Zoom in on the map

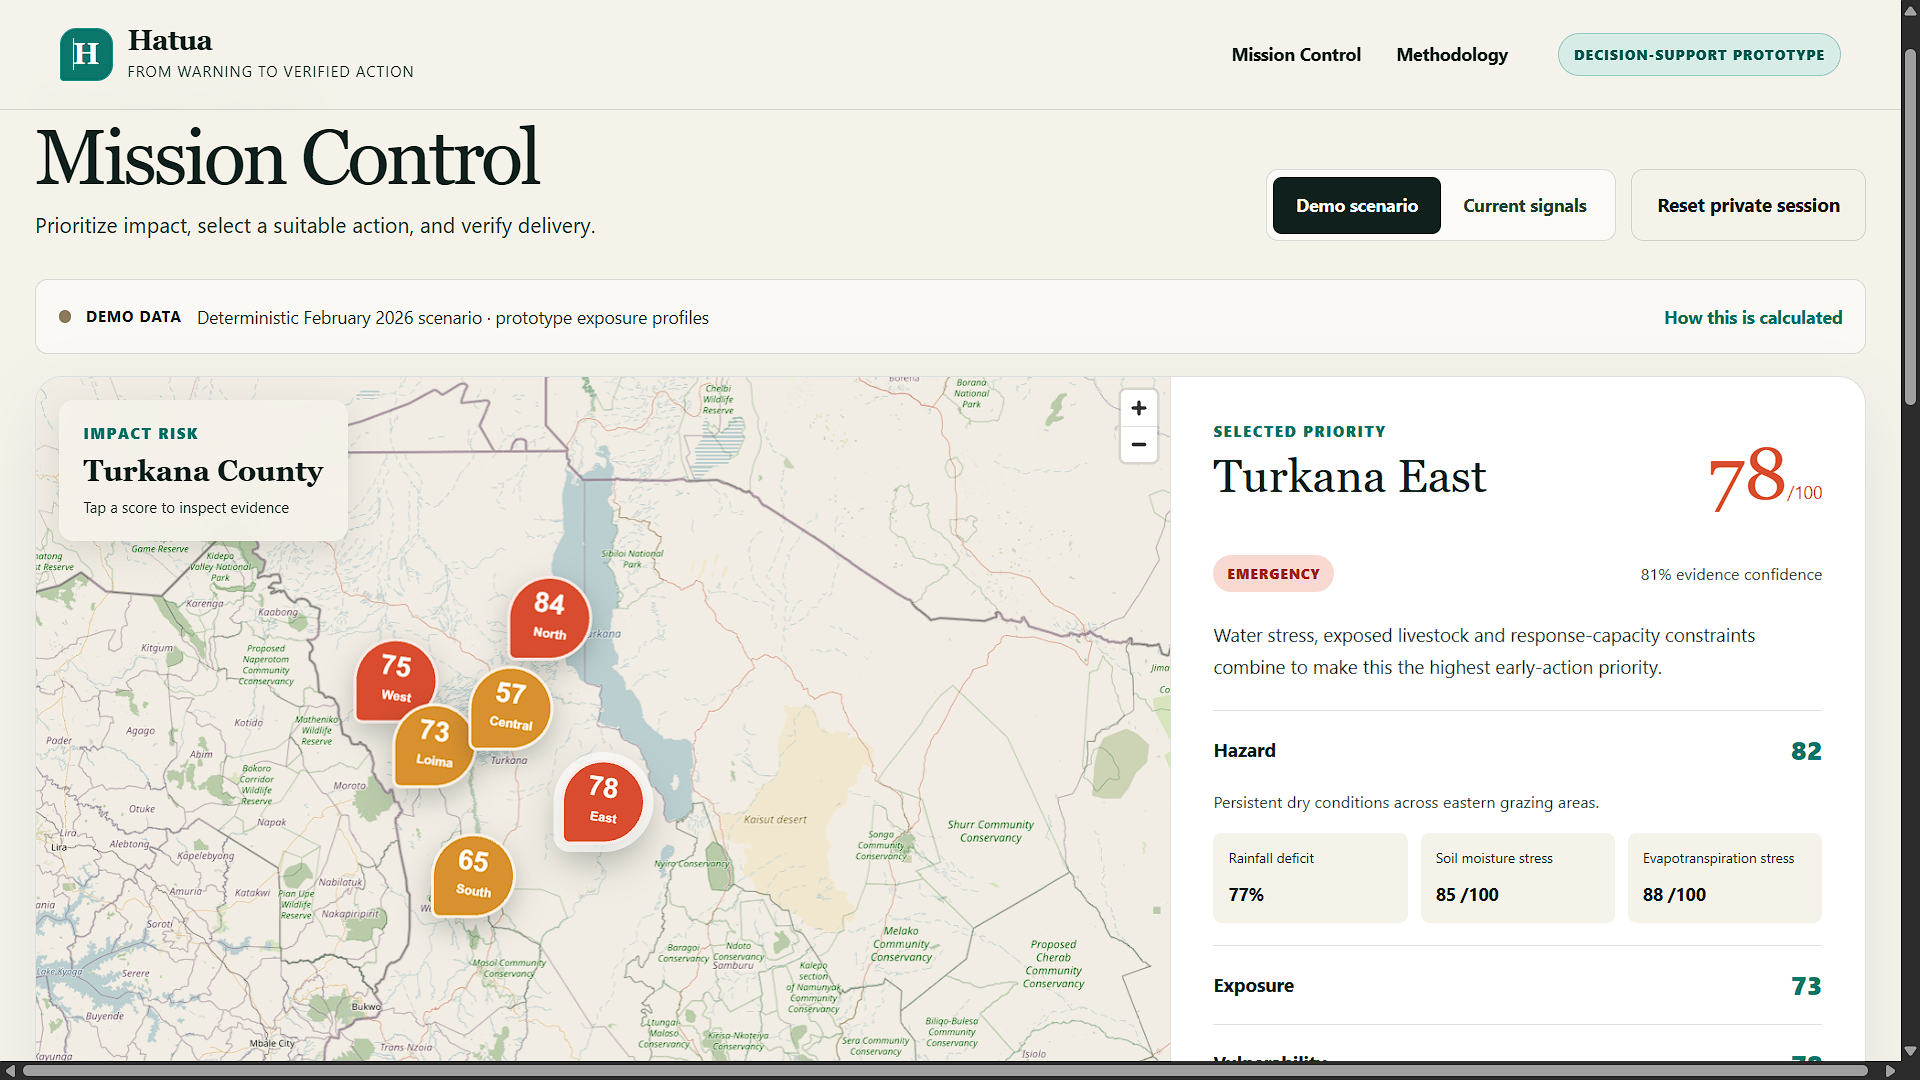coord(1138,408)
